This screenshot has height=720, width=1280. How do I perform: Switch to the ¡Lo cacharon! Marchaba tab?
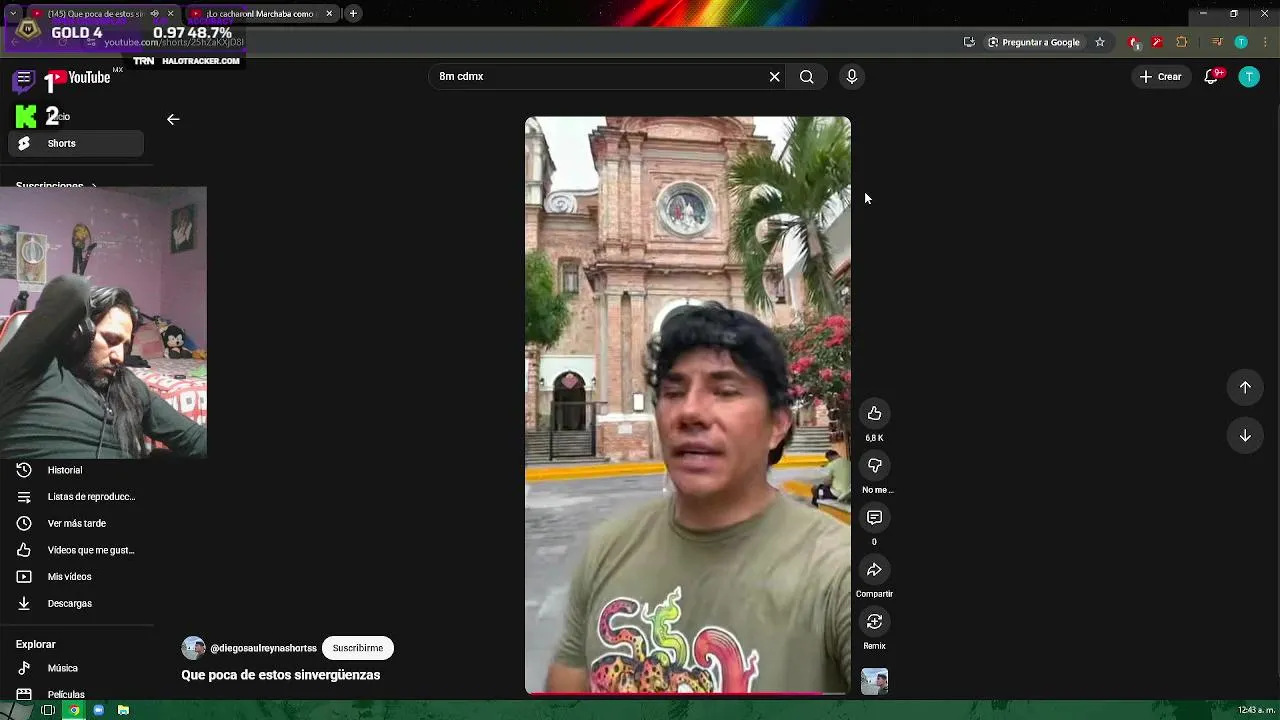tap(260, 14)
